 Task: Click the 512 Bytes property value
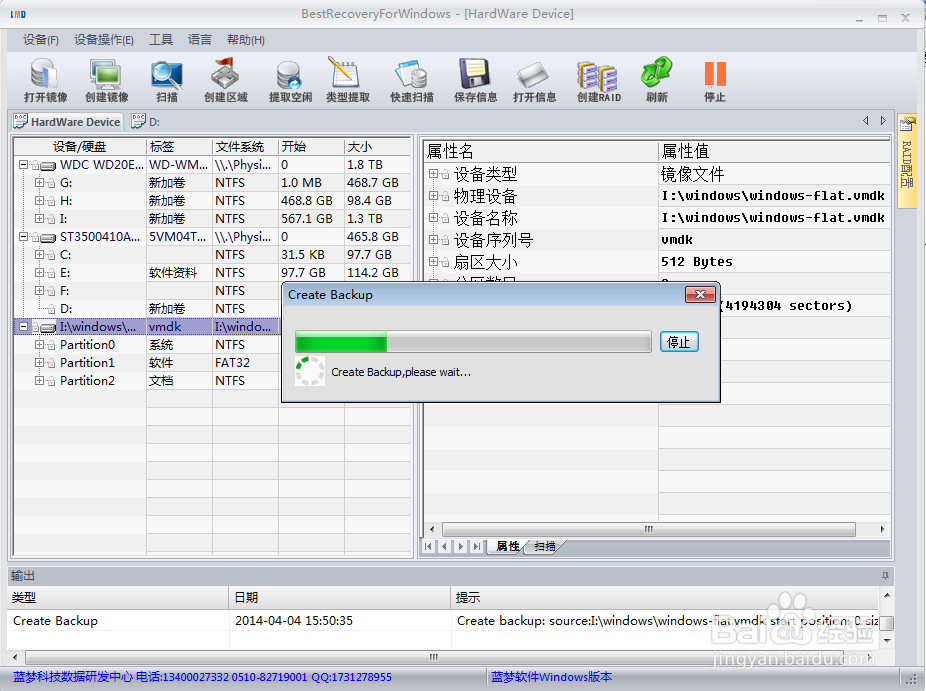(x=697, y=262)
